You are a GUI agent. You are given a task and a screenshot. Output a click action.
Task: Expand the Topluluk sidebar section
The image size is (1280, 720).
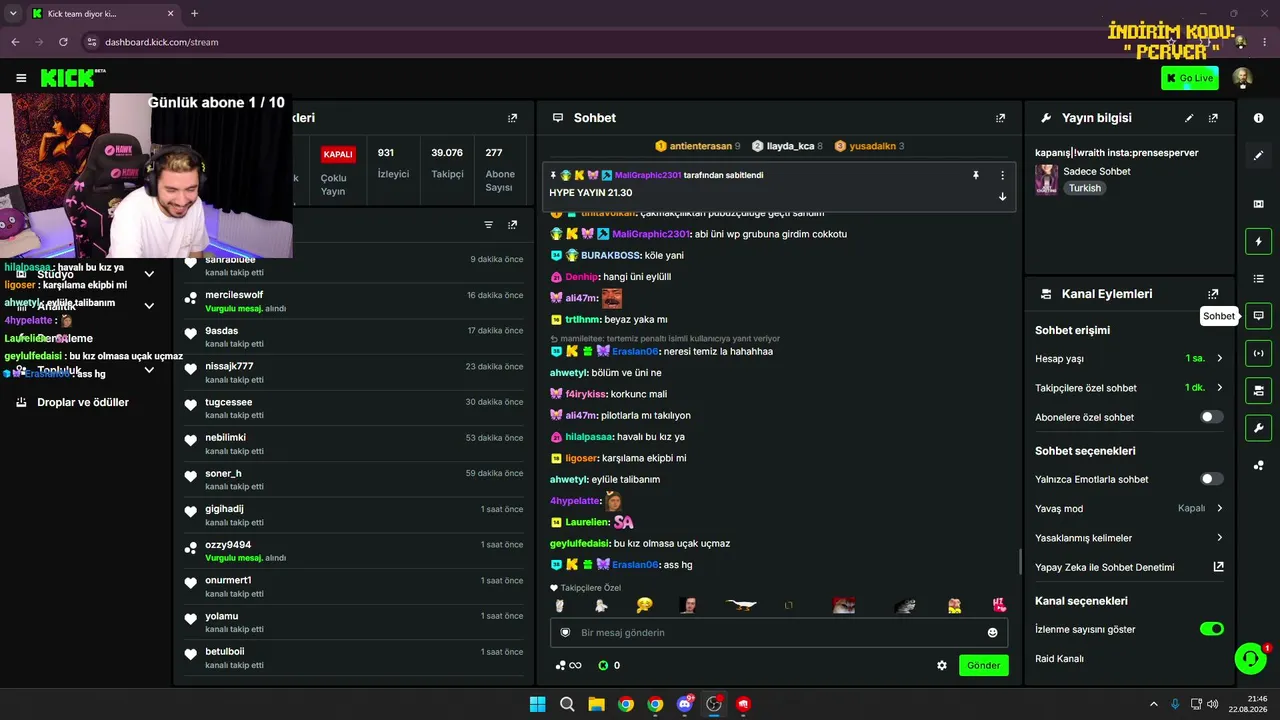tap(149, 370)
